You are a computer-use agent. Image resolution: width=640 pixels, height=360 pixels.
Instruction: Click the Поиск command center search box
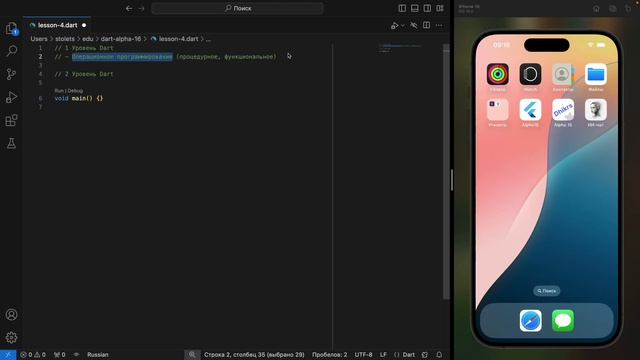[x=237, y=8]
